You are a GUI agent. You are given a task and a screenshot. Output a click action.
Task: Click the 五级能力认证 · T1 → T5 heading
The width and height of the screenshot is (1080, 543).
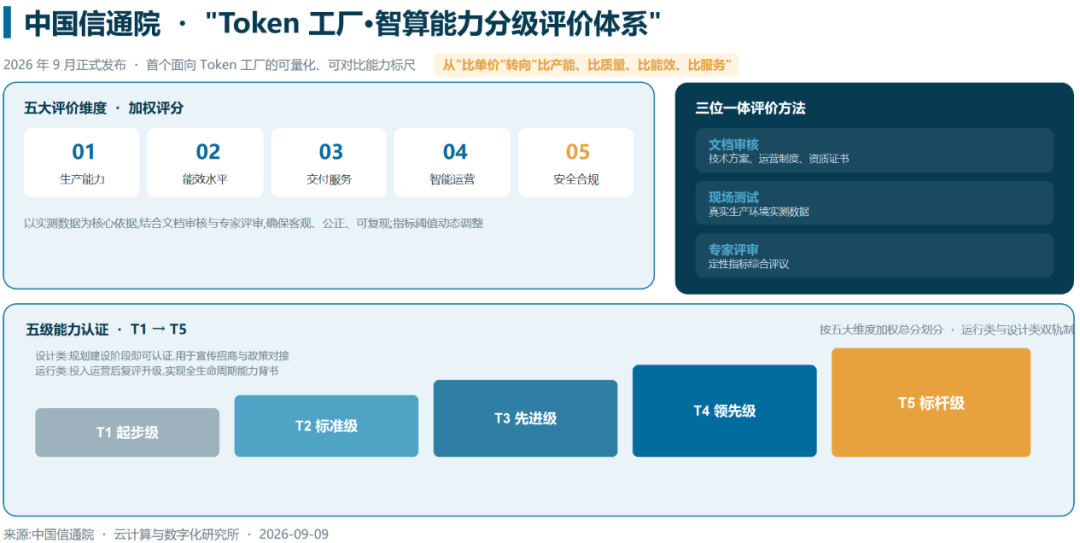(x=107, y=329)
